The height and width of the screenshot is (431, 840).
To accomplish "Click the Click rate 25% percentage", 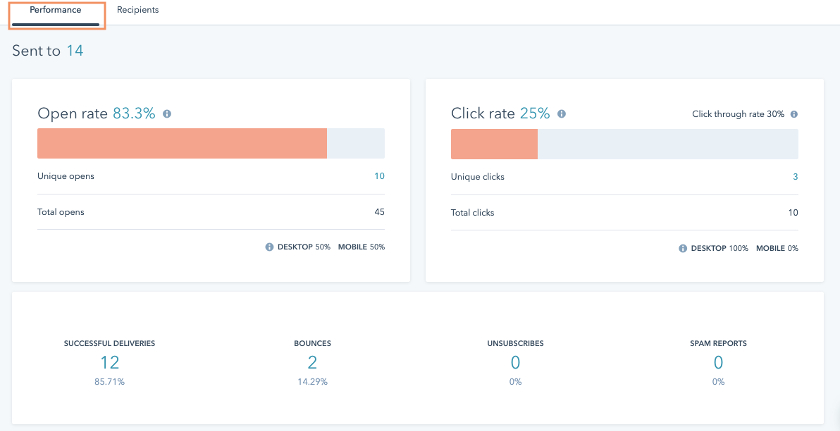I will click(x=535, y=114).
